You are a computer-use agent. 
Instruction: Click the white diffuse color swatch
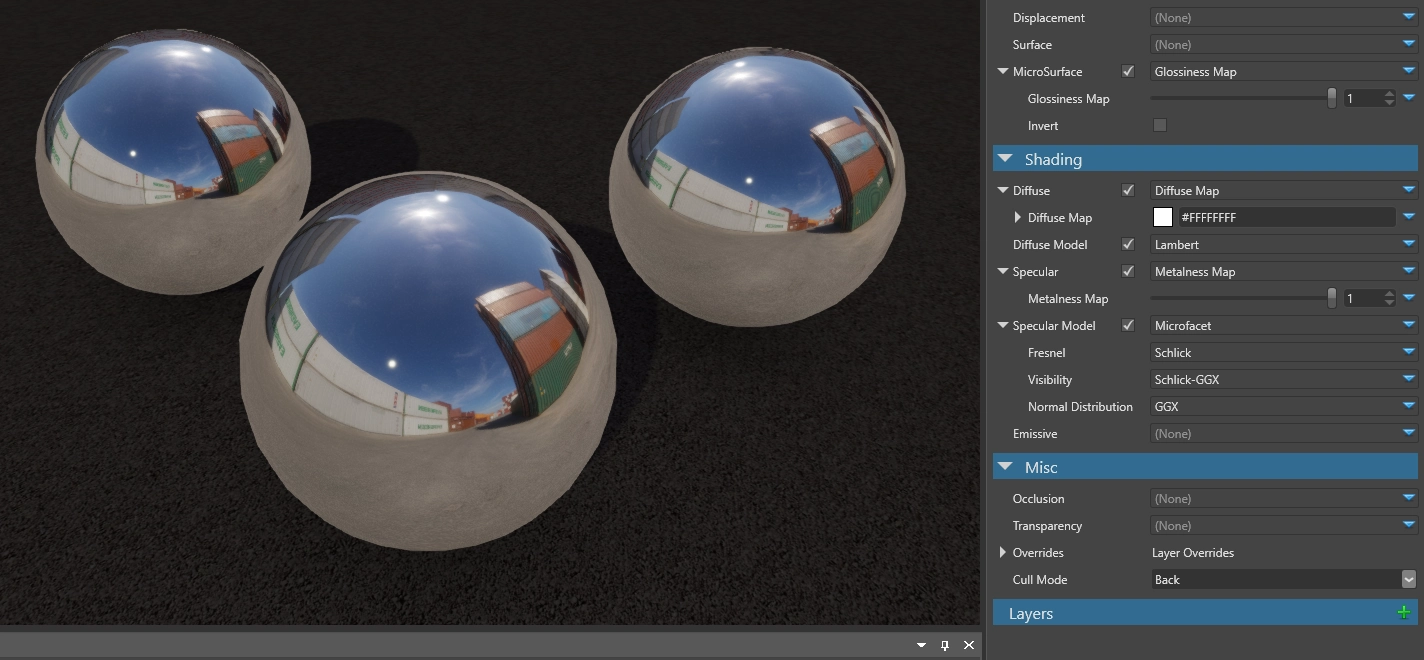pos(1163,217)
